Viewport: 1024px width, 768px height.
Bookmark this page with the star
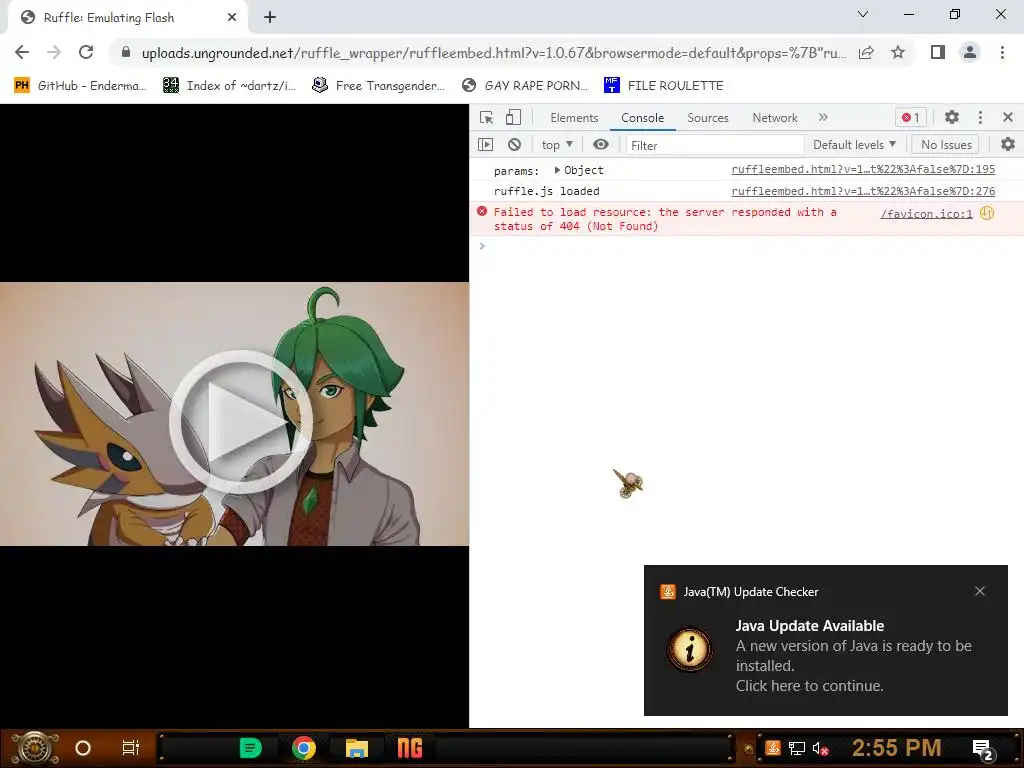[898, 52]
